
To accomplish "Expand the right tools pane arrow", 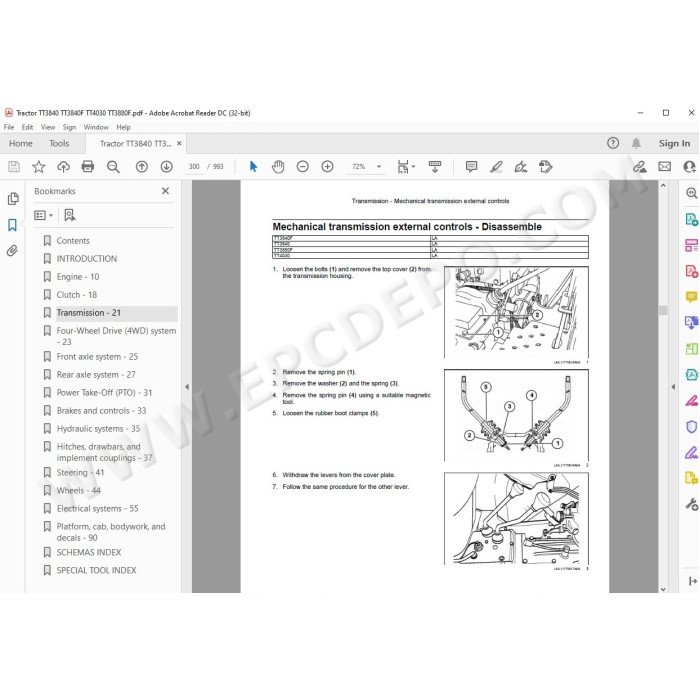I will [x=673, y=387].
